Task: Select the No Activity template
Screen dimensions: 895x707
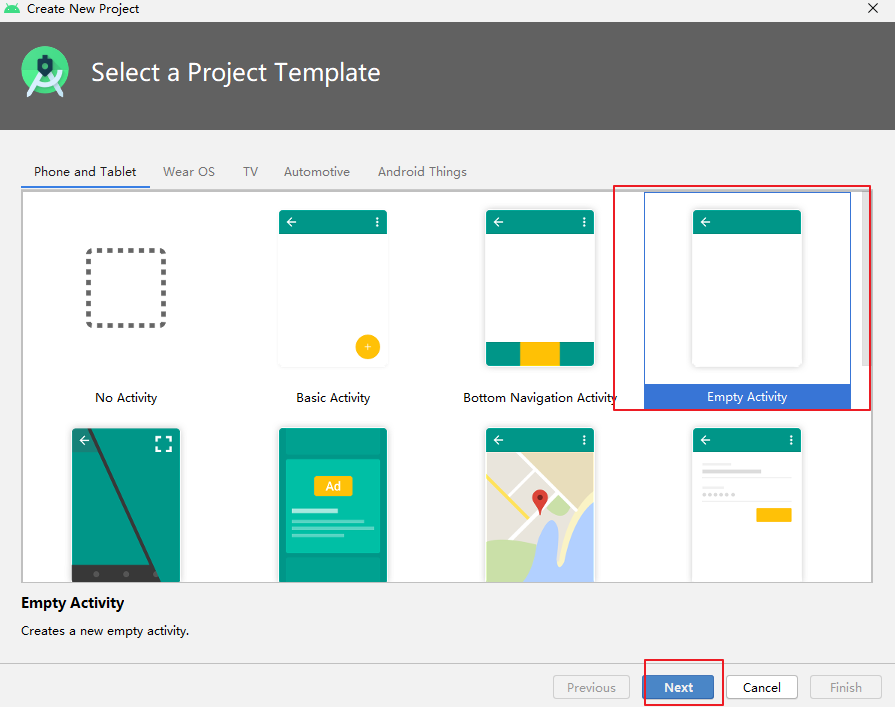Action: (x=126, y=301)
